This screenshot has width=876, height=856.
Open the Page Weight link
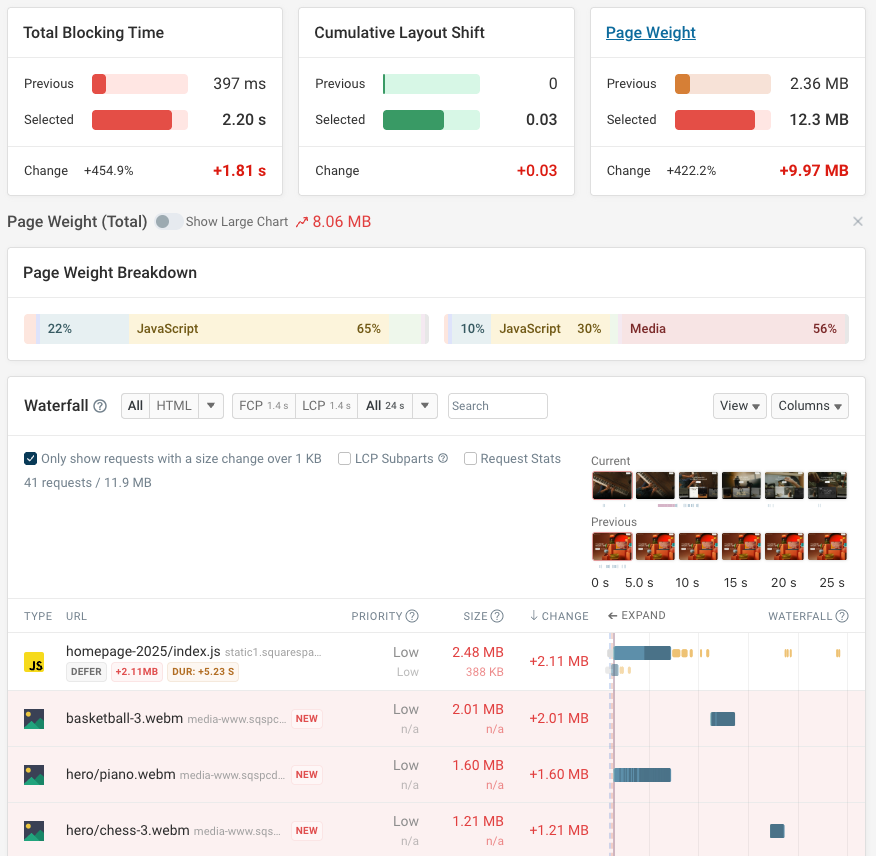click(650, 32)
